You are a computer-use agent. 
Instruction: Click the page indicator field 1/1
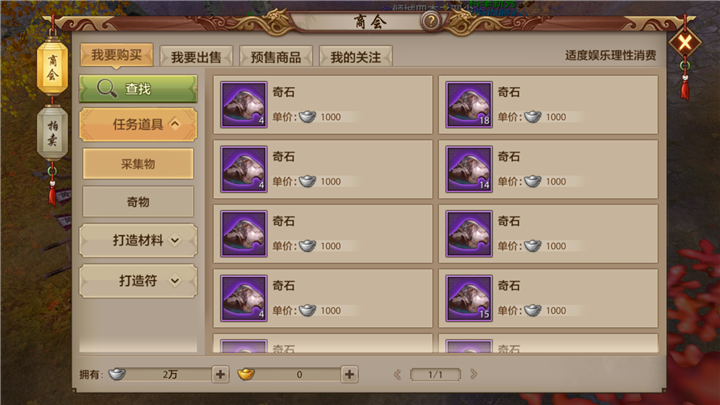click(x=435, y=375)
